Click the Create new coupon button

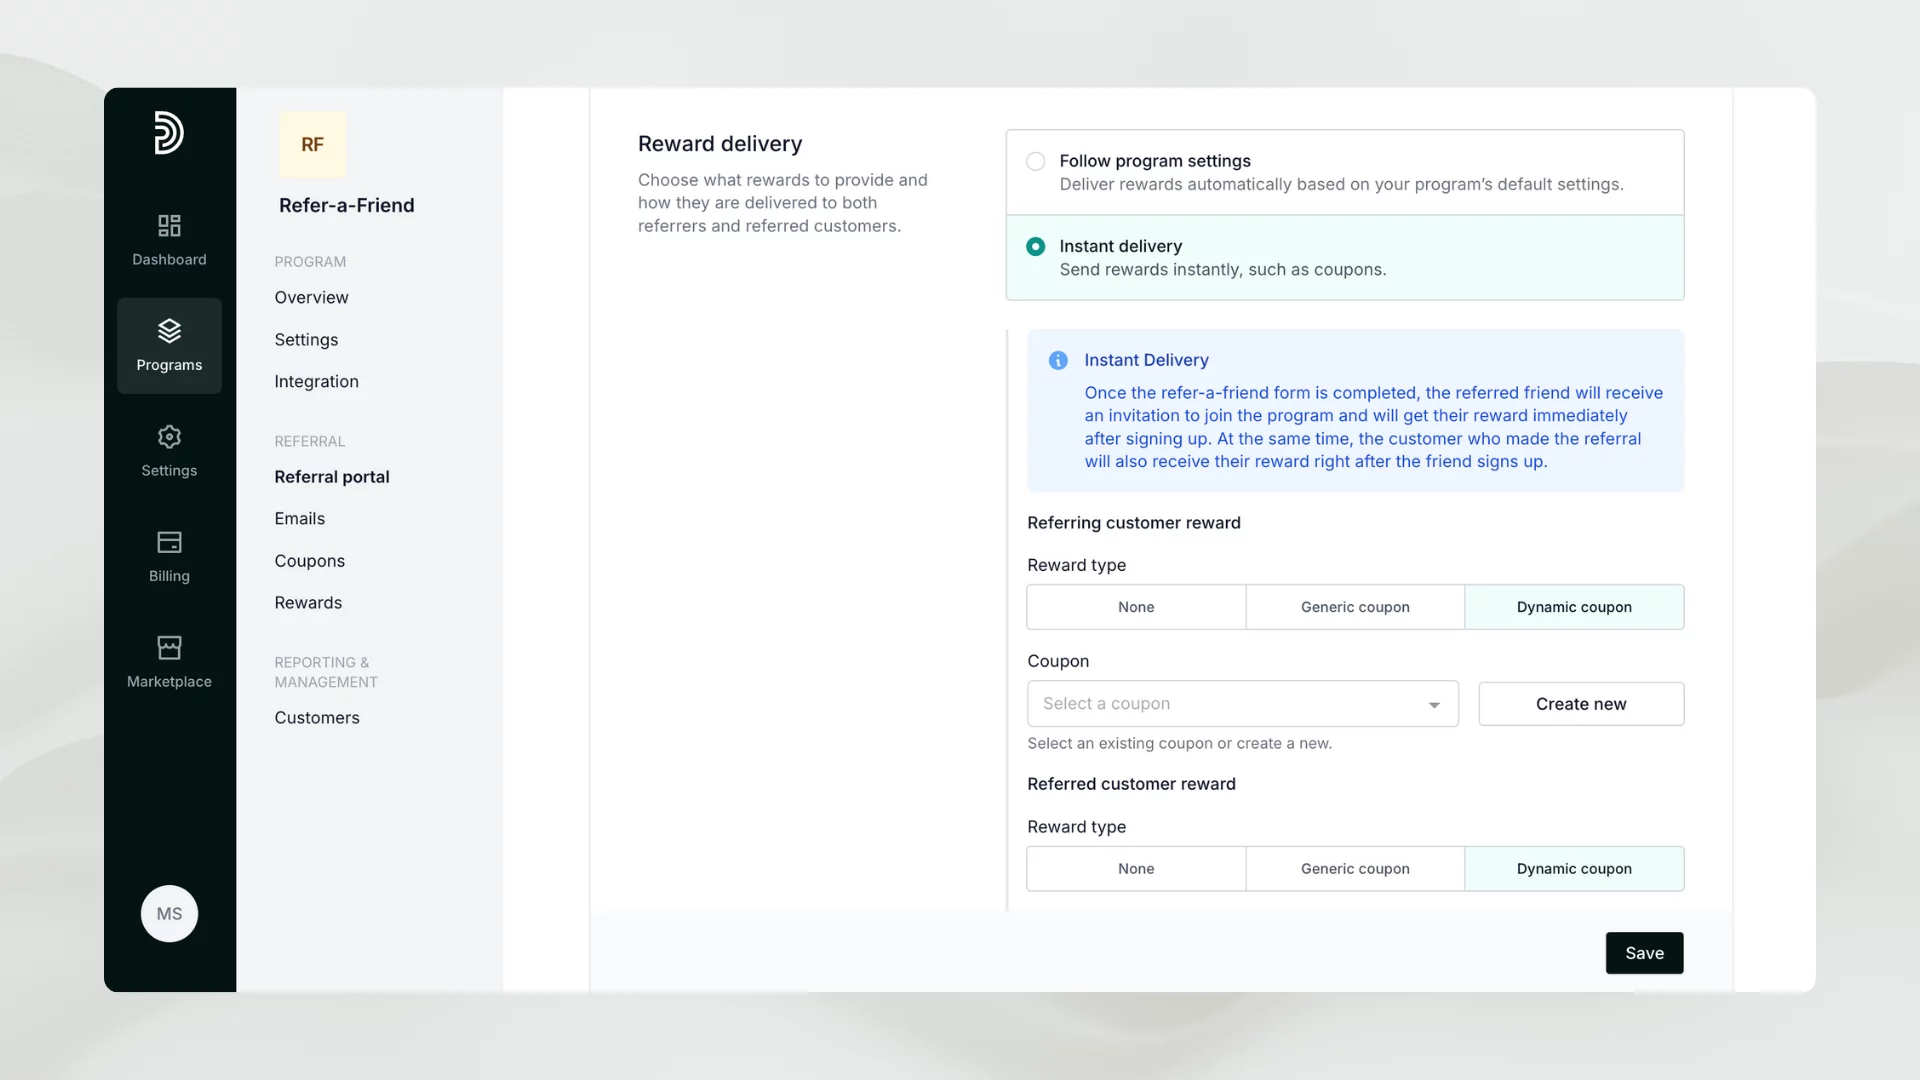[1581, 704]
